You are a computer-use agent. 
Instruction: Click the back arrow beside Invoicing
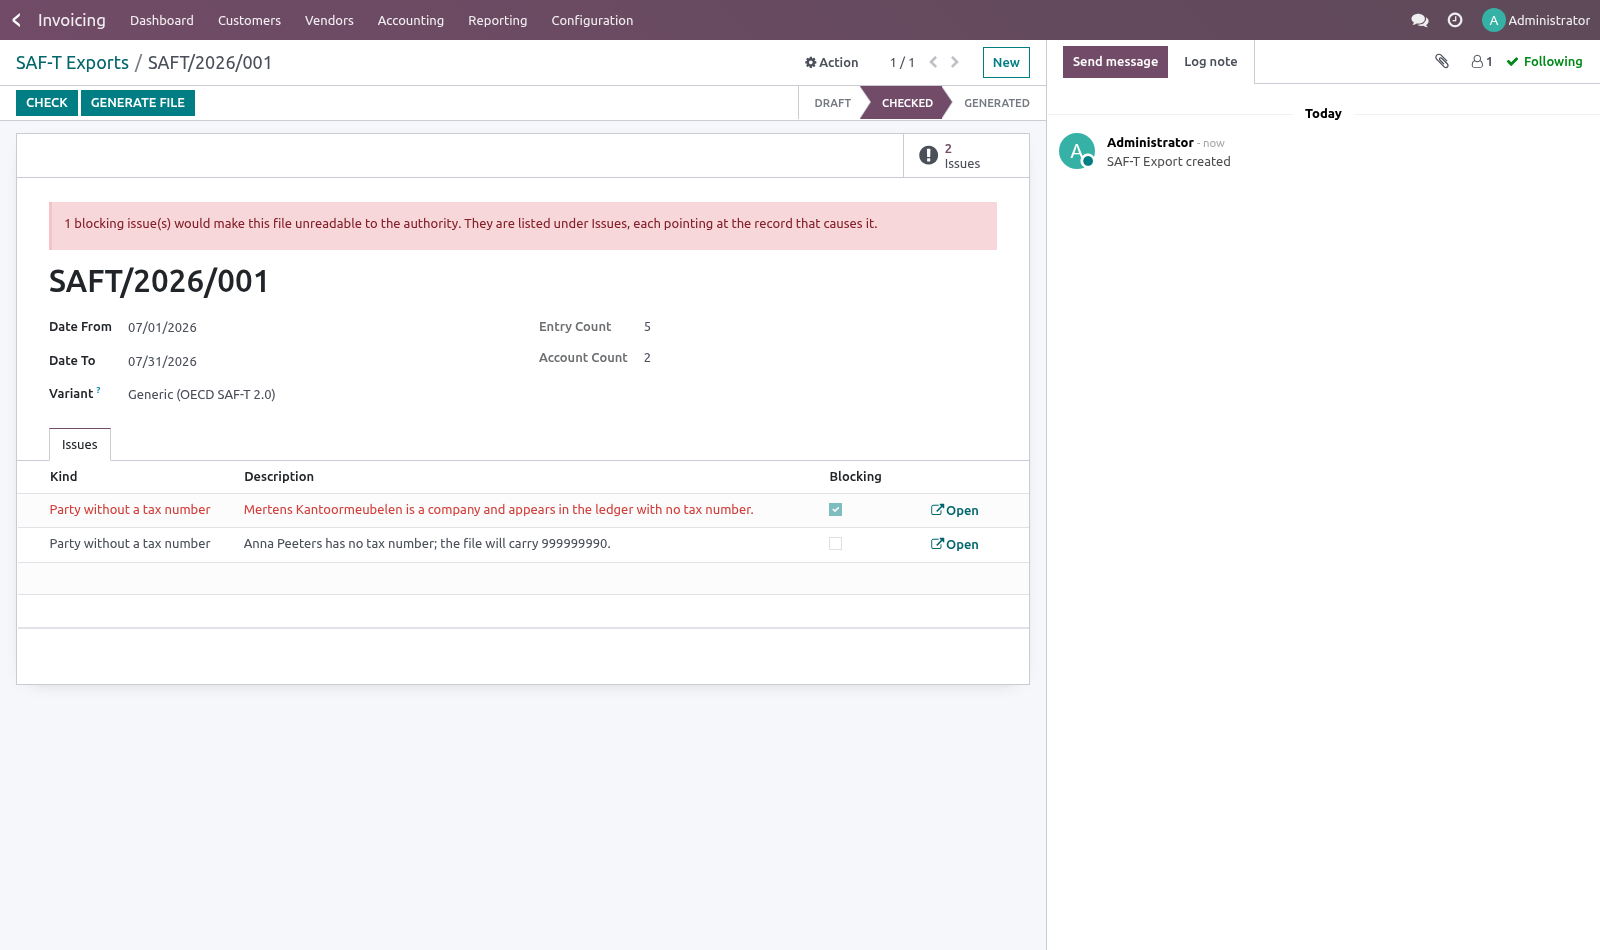[16, 20]
